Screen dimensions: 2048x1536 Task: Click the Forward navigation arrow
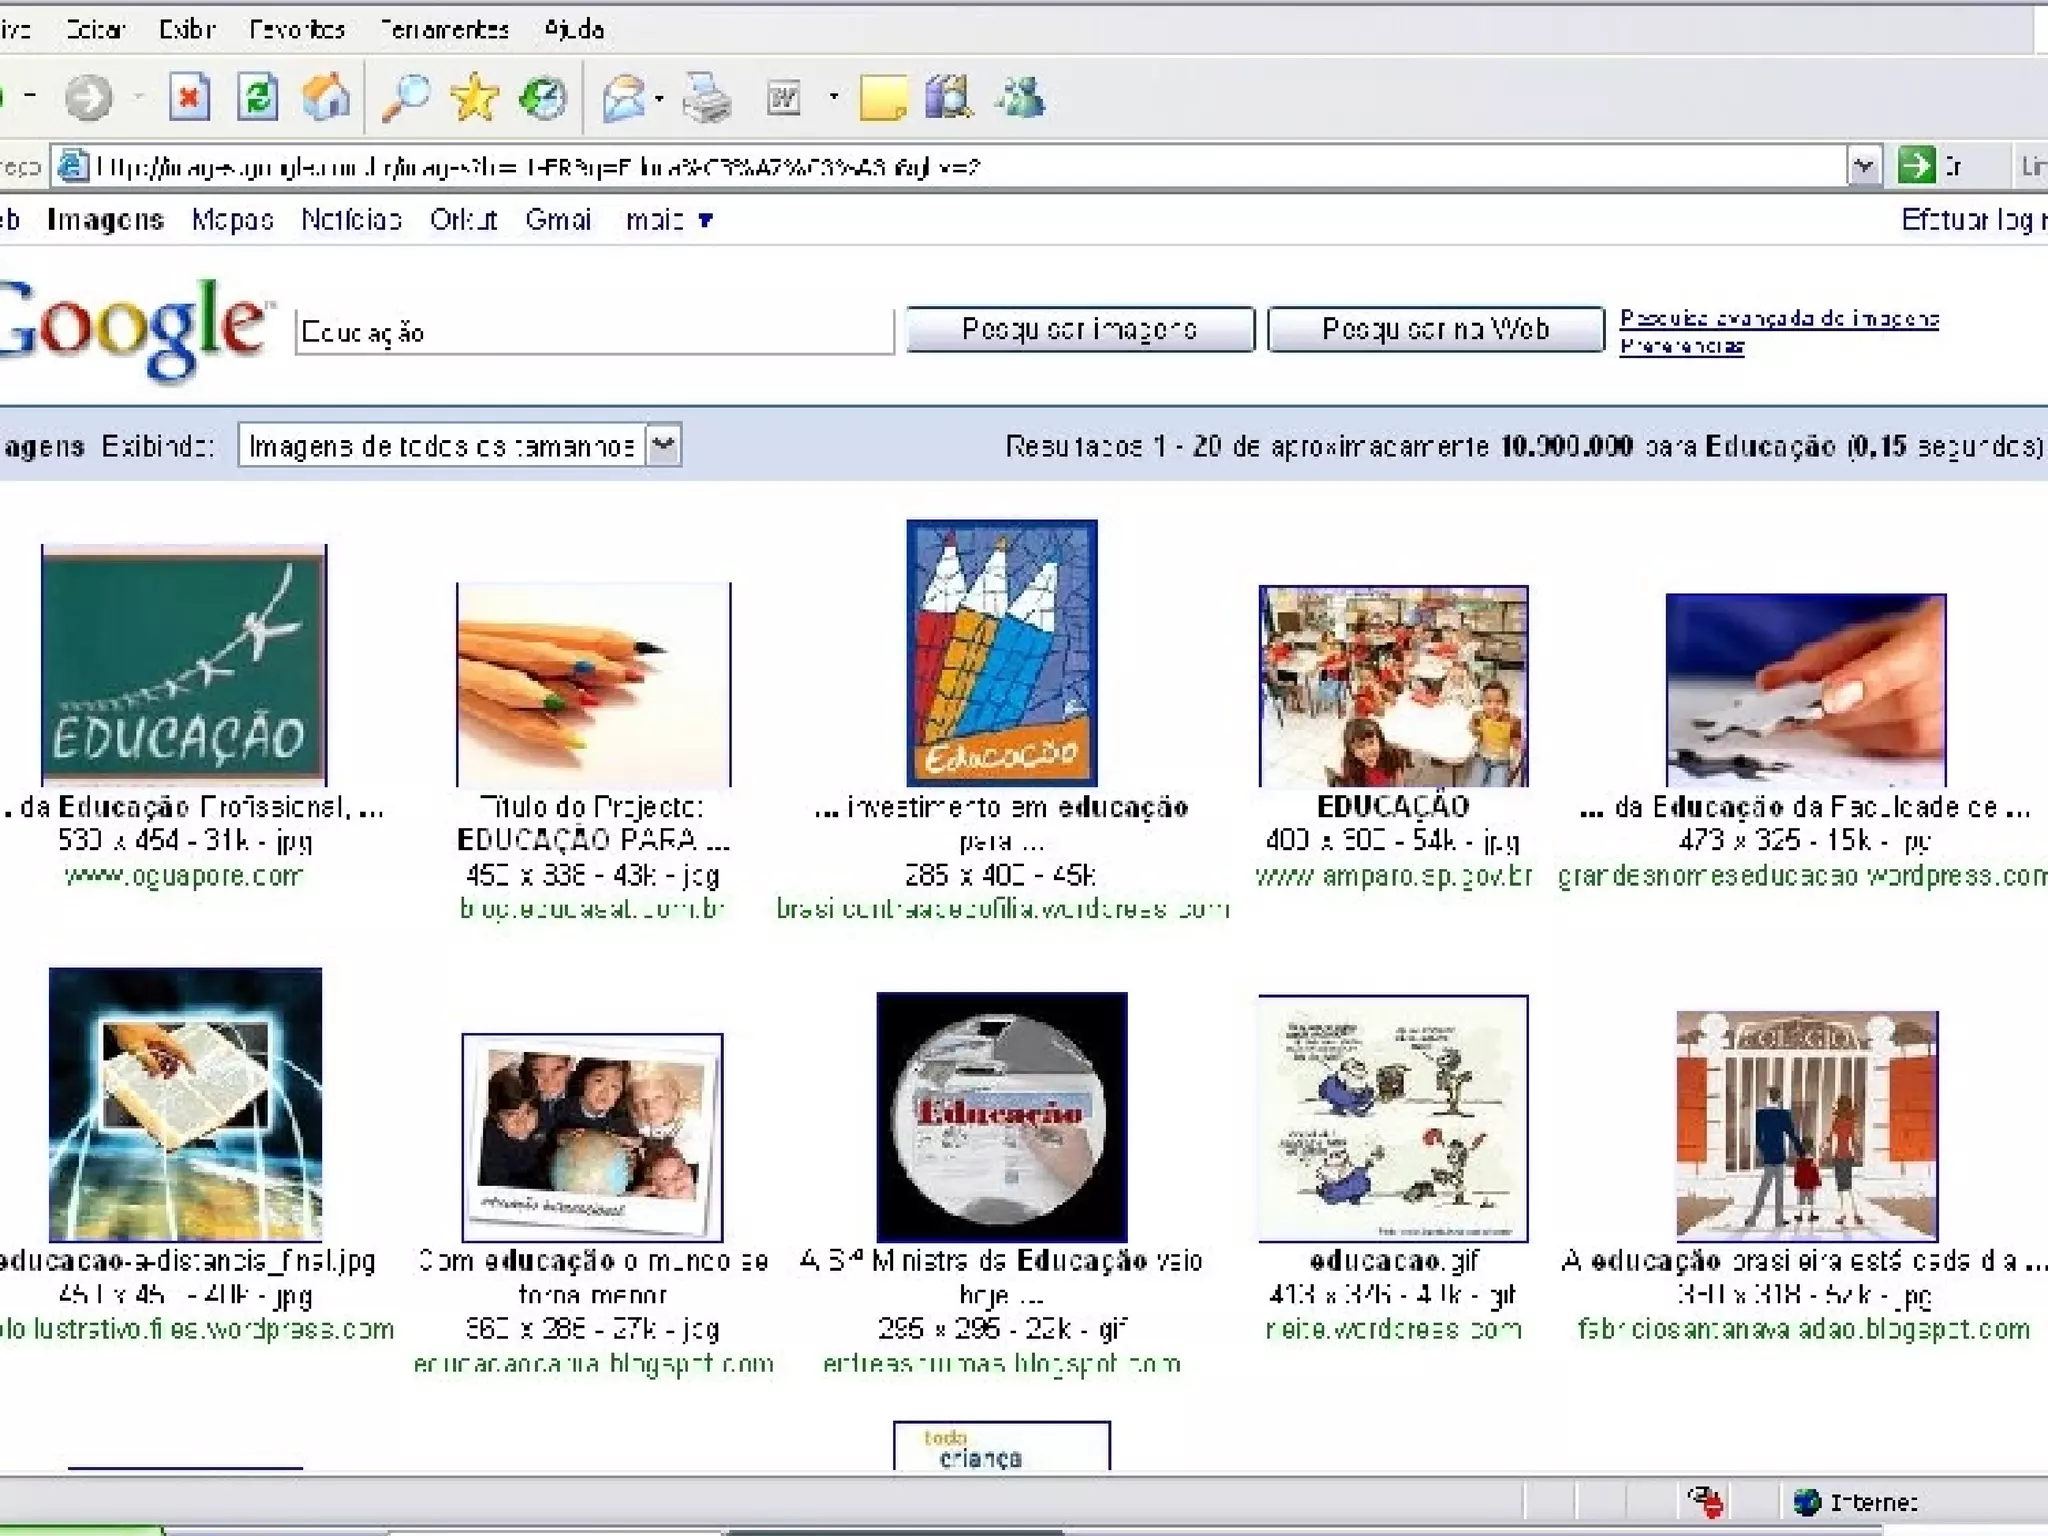[x=88, y=98]
